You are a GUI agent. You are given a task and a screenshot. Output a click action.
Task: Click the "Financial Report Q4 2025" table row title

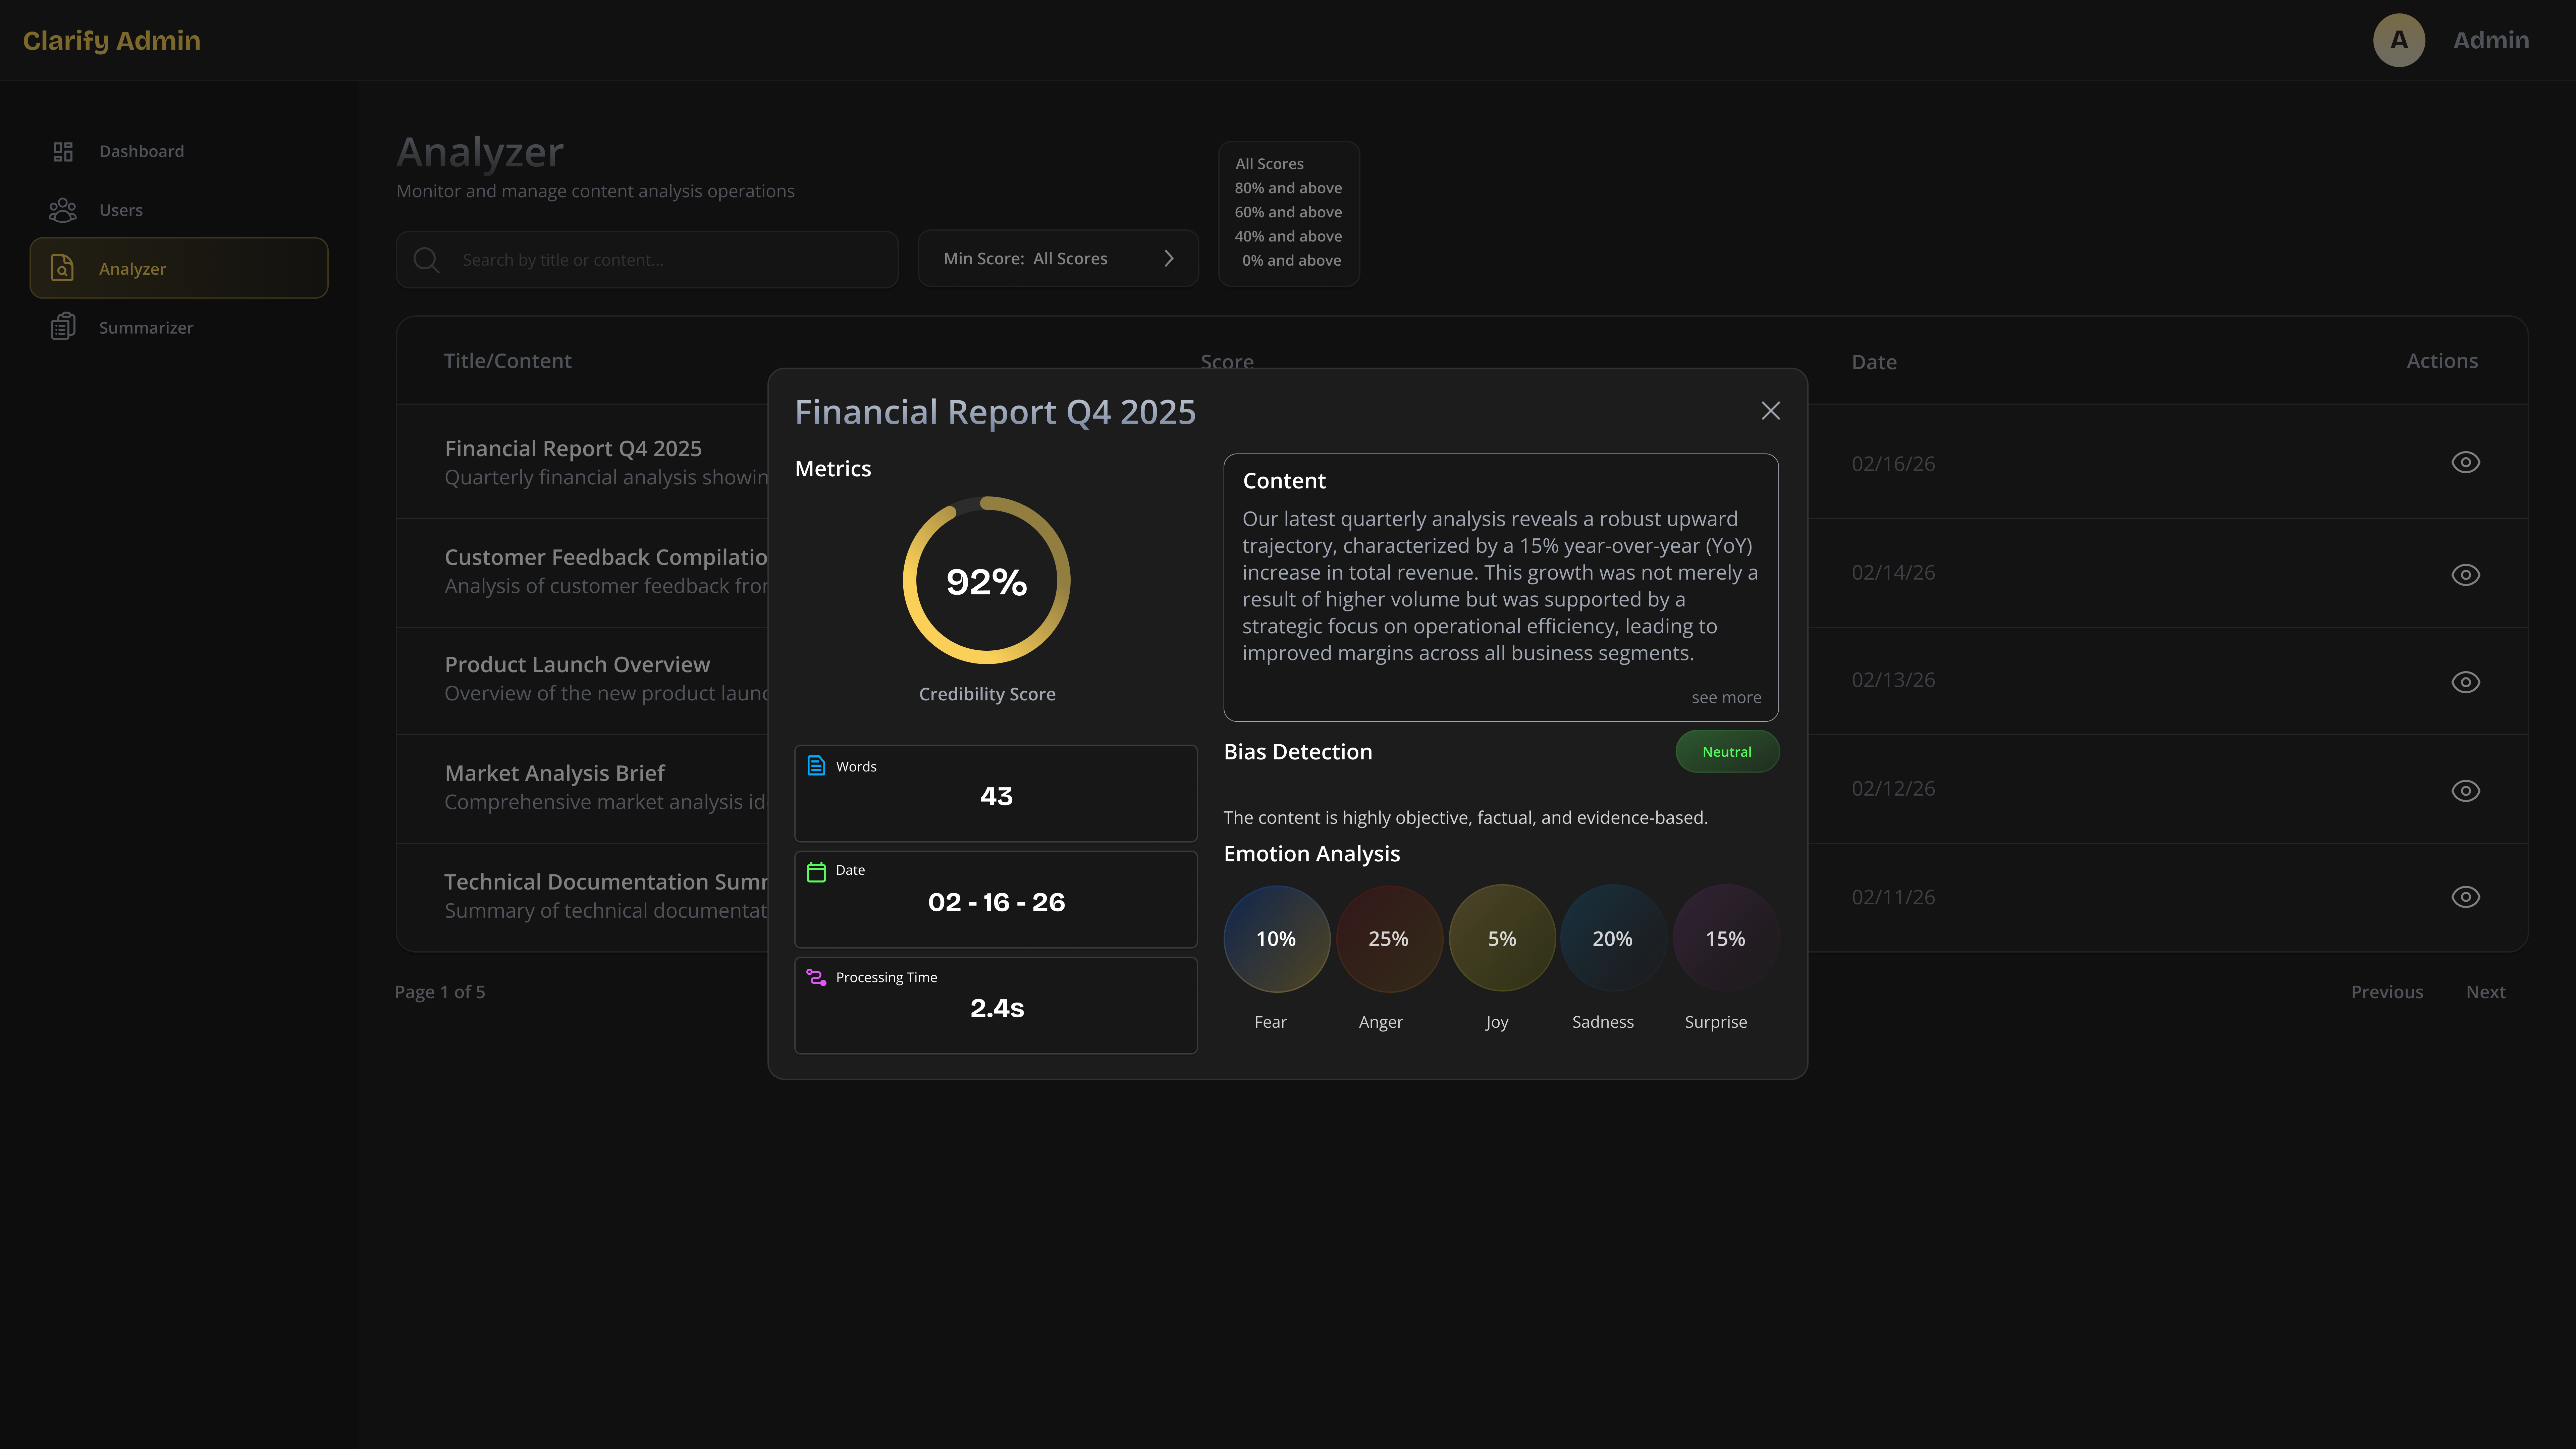[573, 449]
